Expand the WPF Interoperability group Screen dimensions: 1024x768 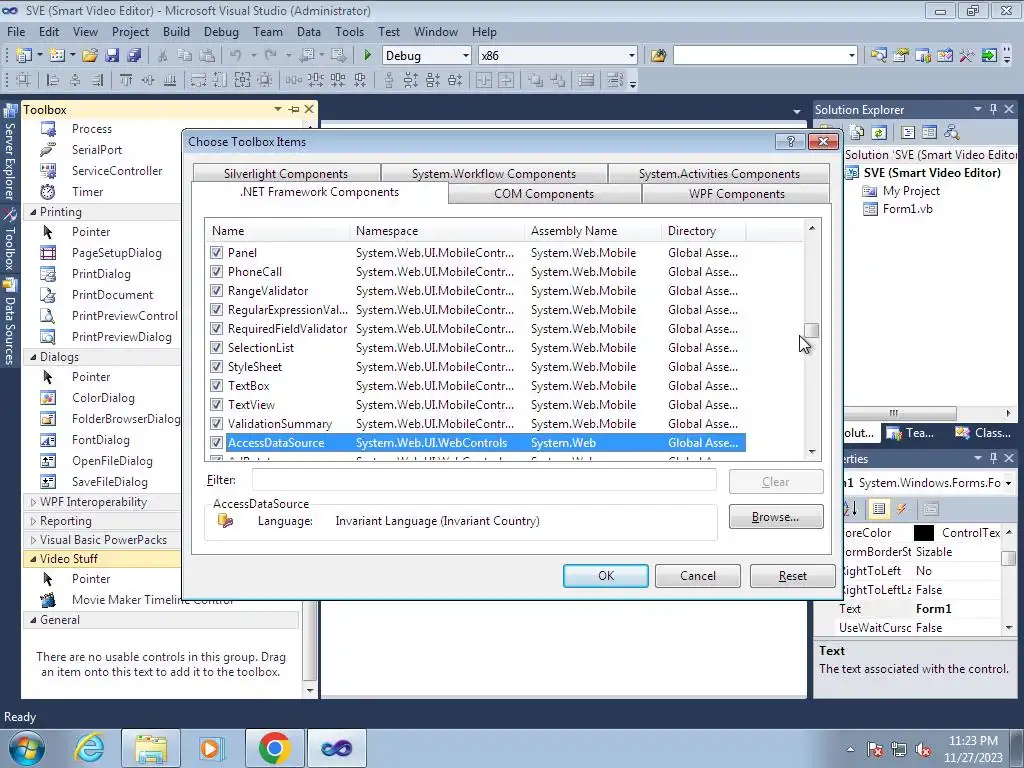[x=33, y=502]
